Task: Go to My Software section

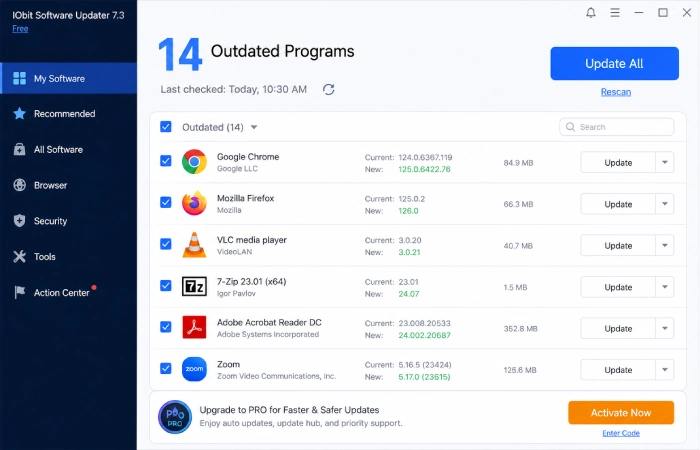Action: [x=69, y=78]
